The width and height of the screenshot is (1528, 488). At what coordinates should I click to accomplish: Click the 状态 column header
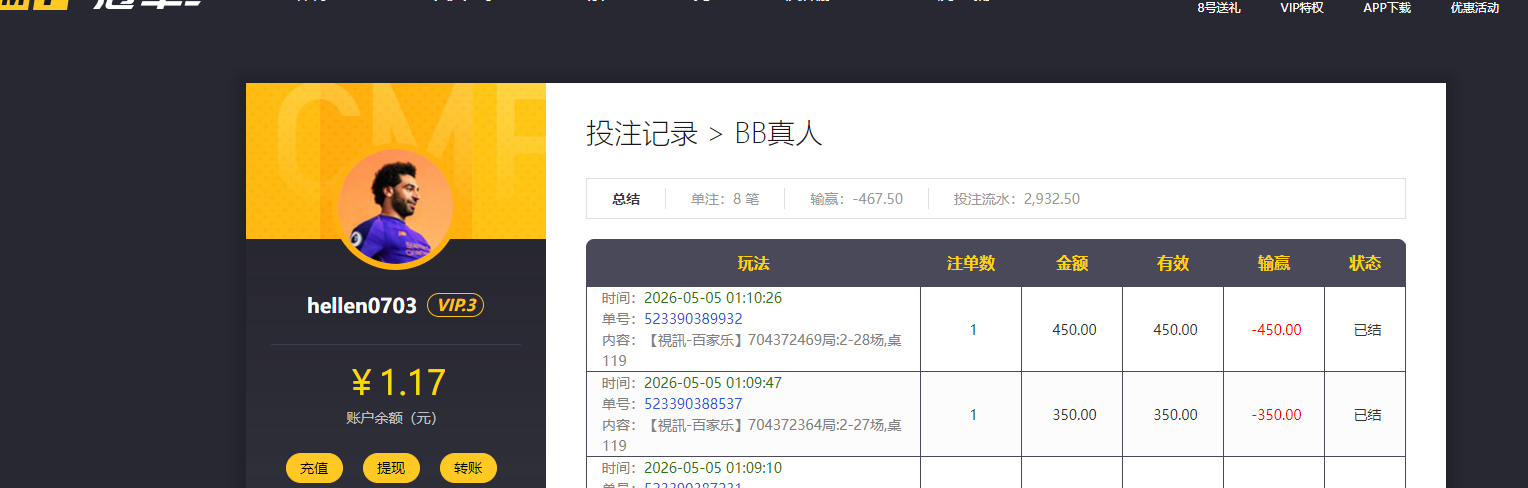1365,263
